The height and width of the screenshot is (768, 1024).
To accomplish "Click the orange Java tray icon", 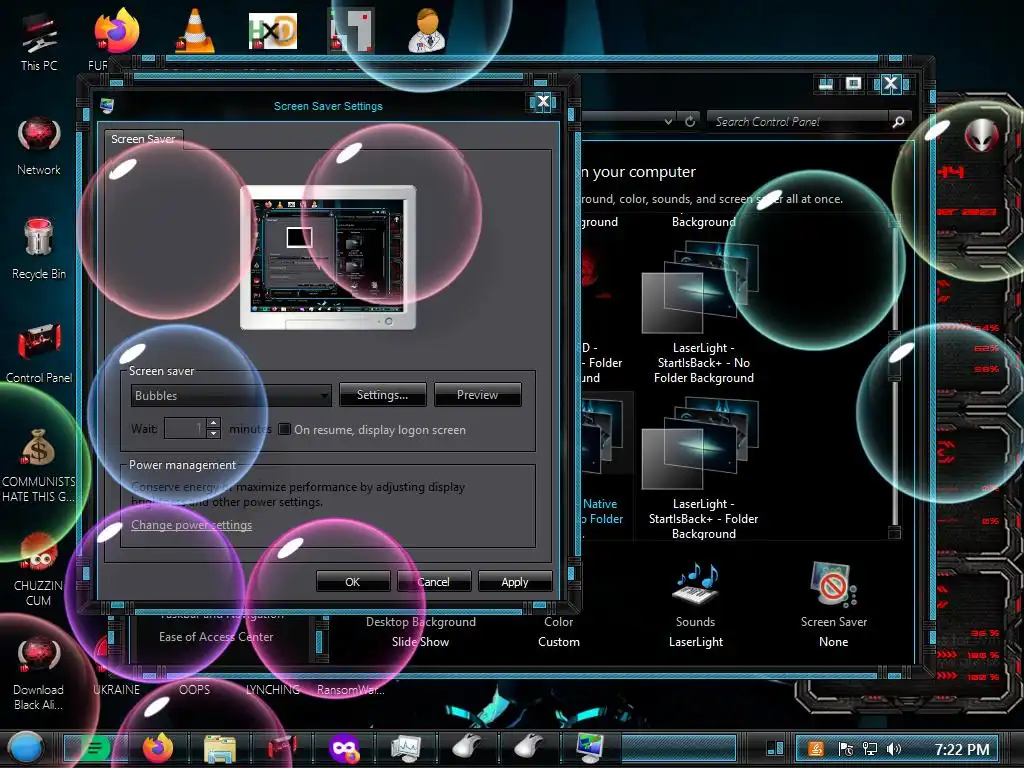I will click(816, 749).
